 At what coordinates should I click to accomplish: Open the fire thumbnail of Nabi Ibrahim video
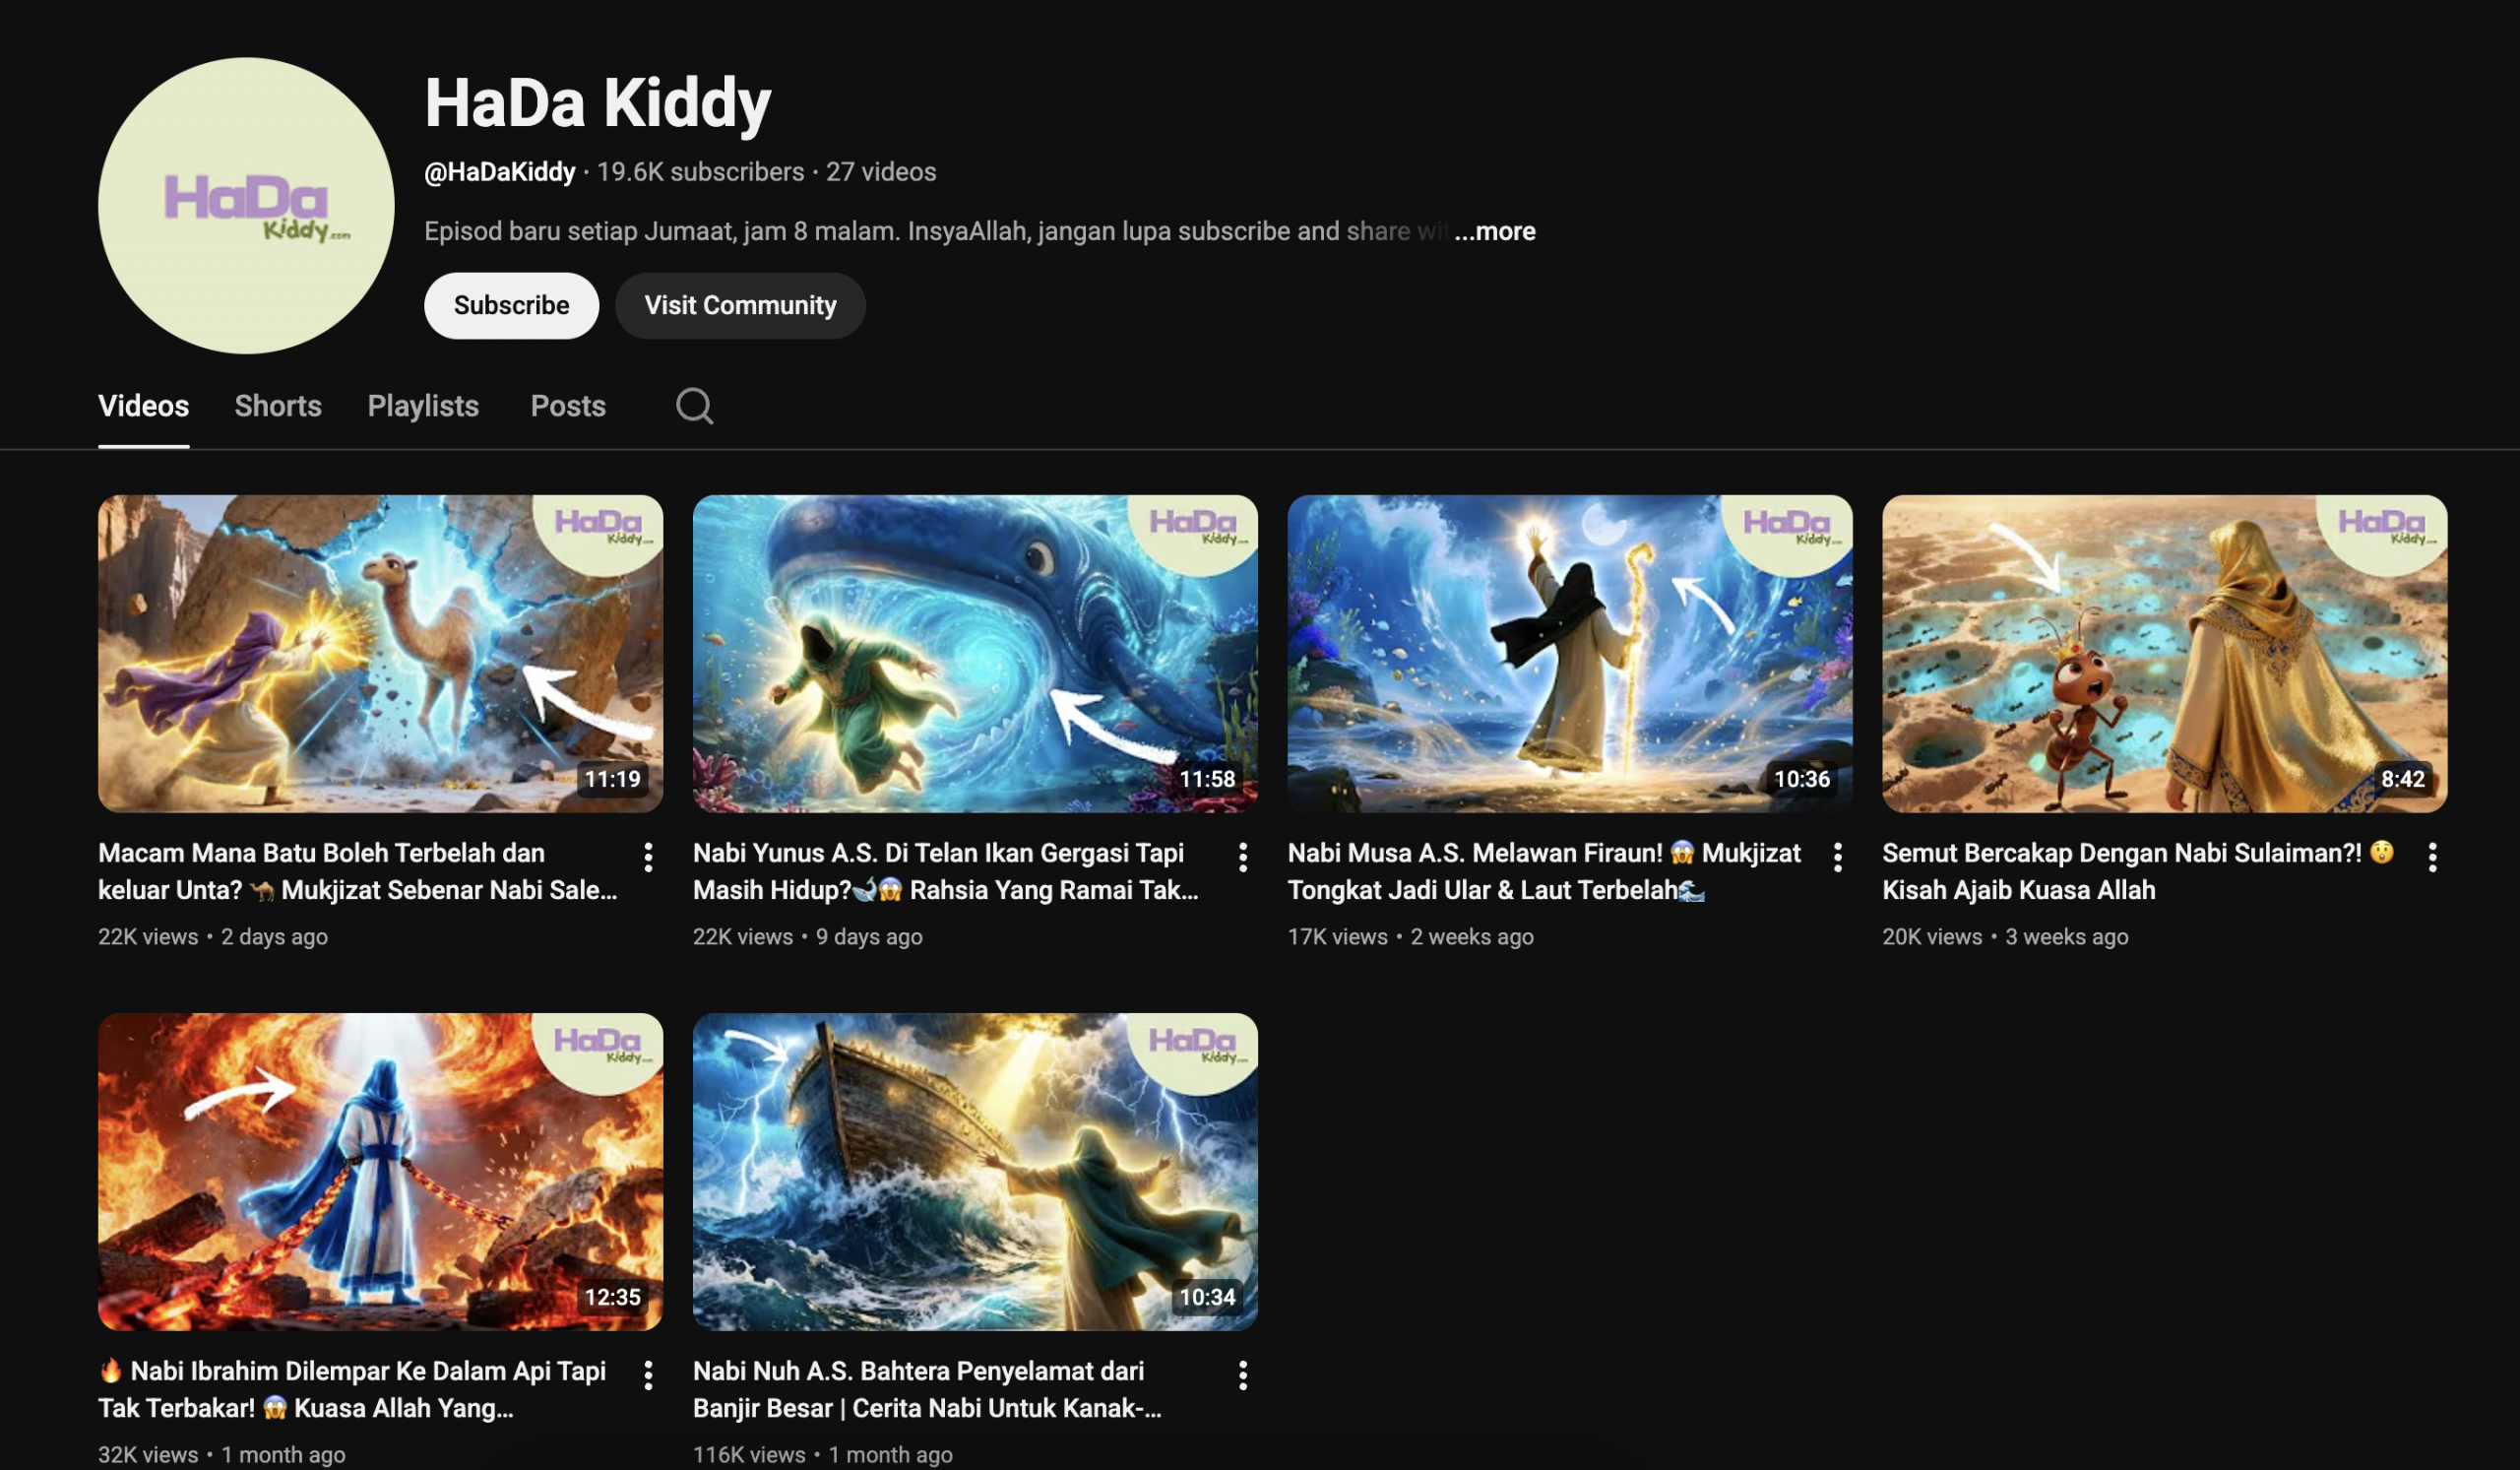(380, 1171)
